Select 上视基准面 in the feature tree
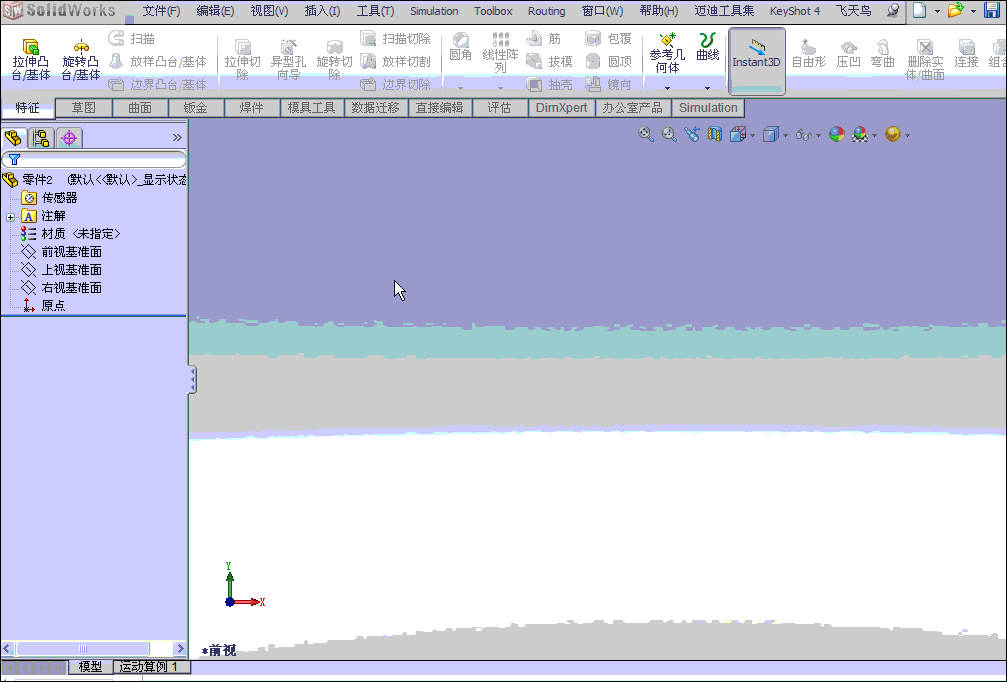1007x682 pixels. (x=62, y=270)
